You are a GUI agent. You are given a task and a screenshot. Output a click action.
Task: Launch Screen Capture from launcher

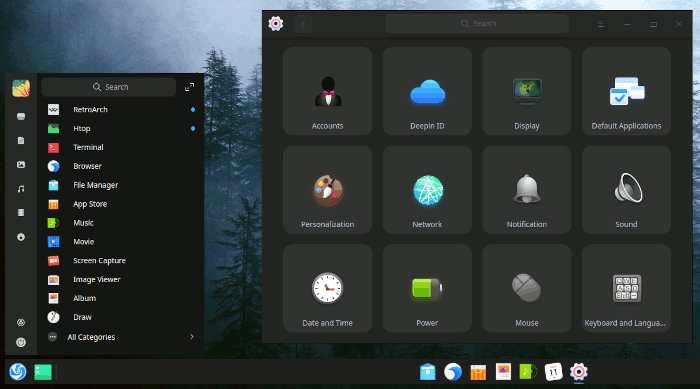(121, 260)
